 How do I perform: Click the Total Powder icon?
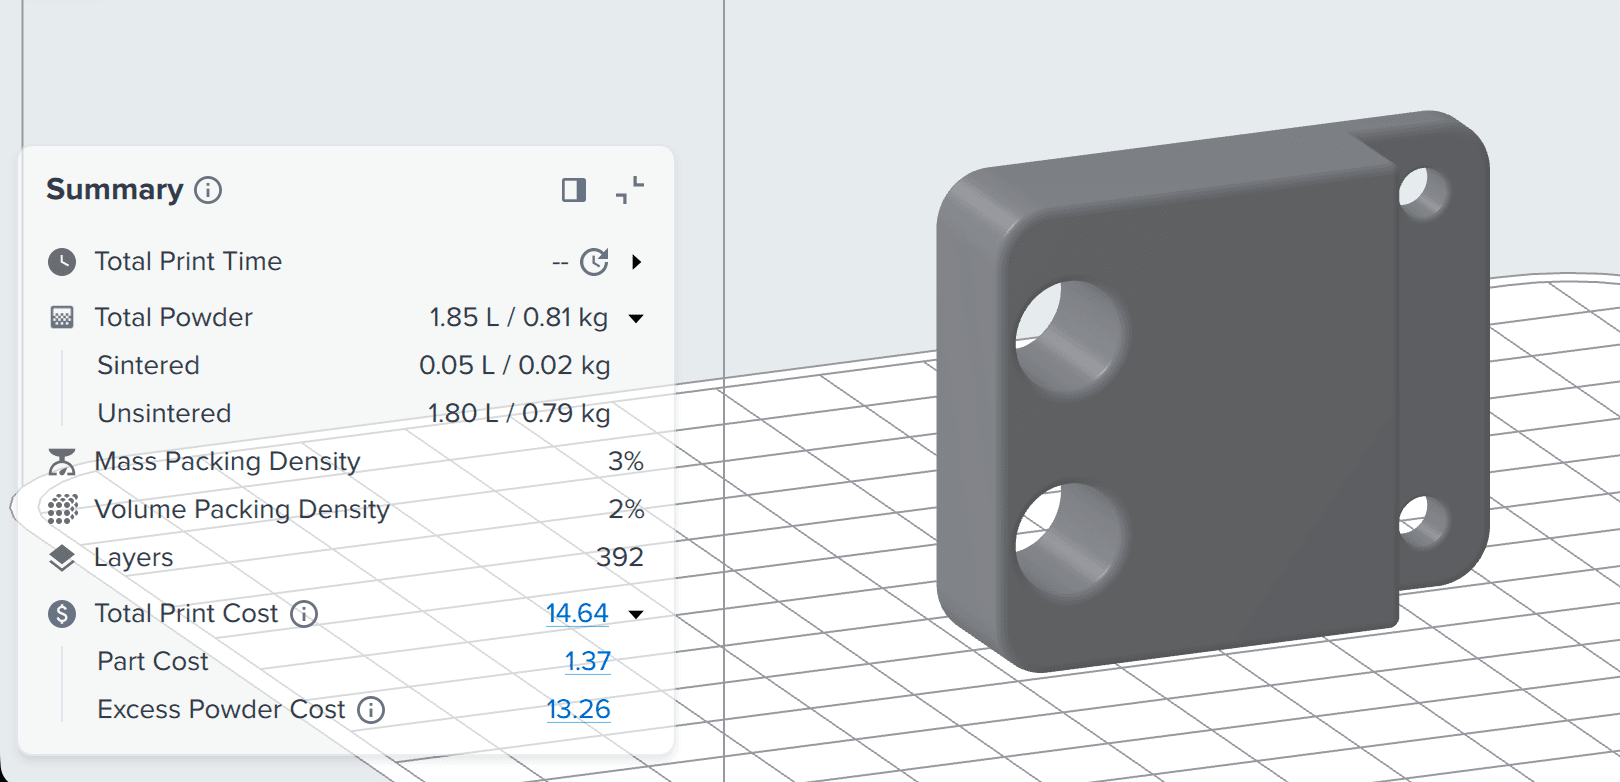point(62,318)
